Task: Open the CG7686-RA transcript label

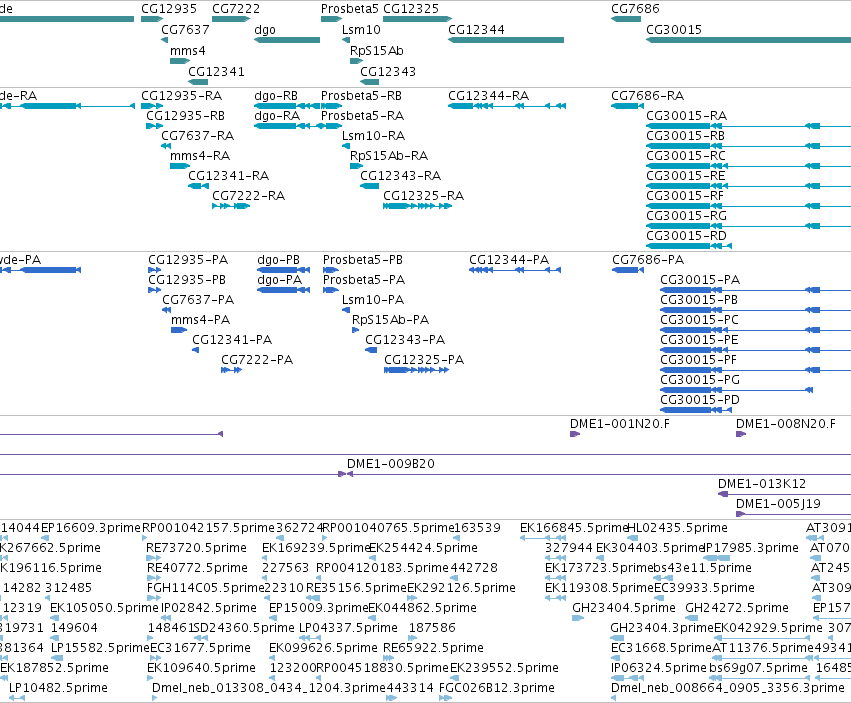Action: (x=647, y=96)
